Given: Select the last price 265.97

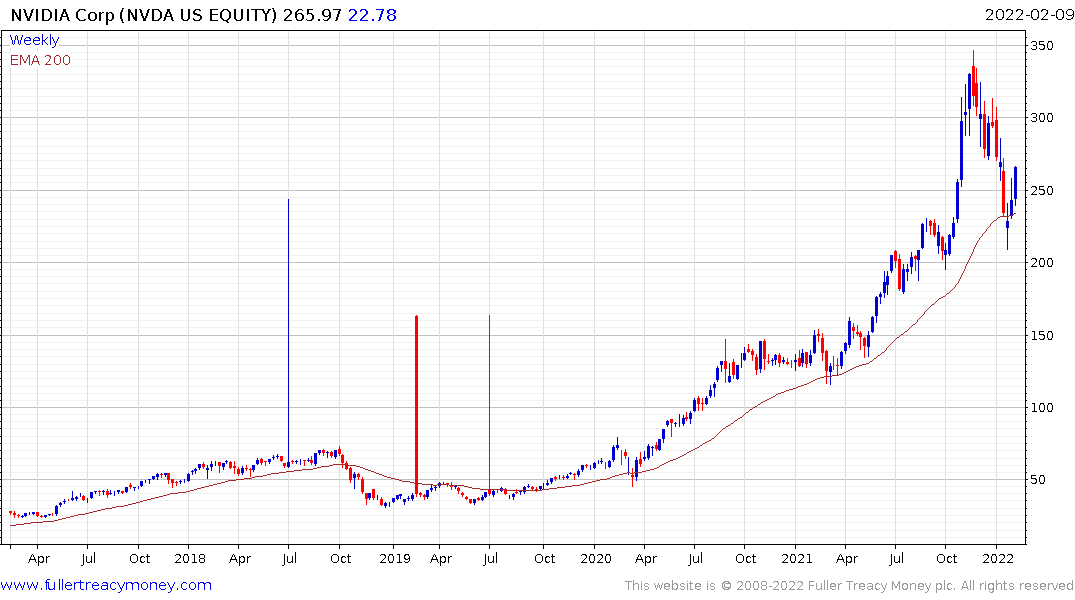Looking at the screenshot, I should click(x=312, y=15).
